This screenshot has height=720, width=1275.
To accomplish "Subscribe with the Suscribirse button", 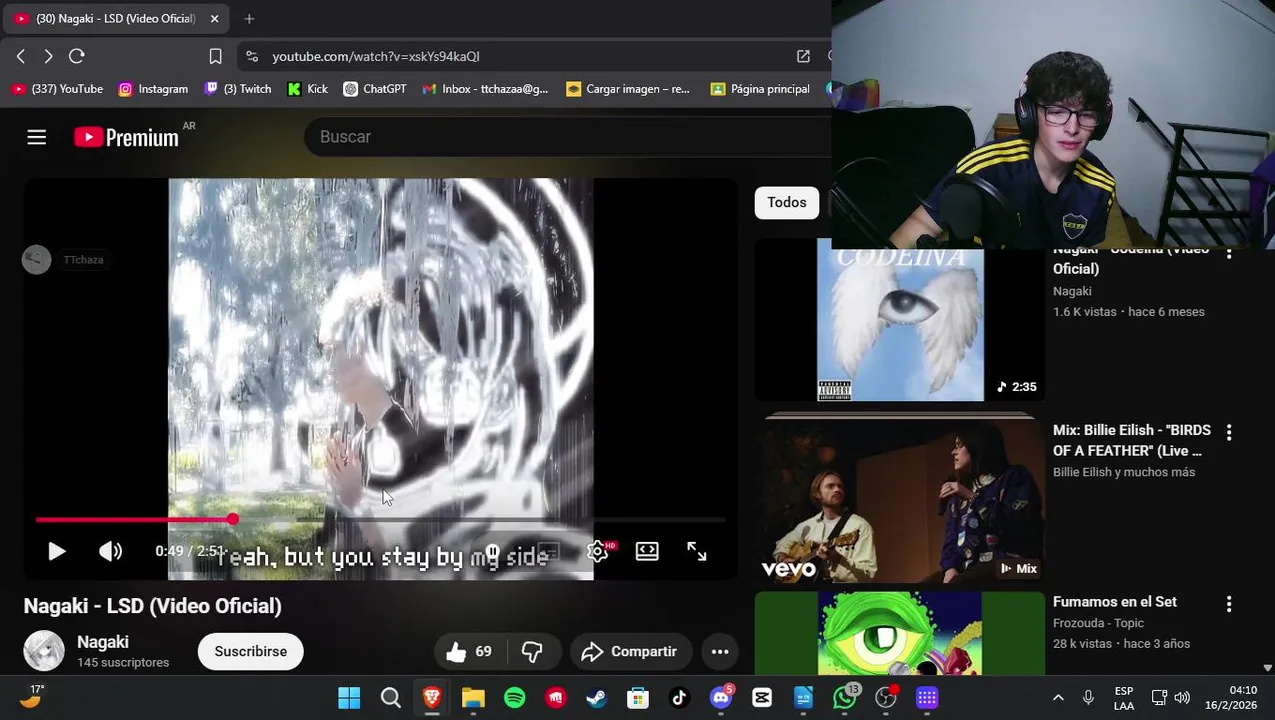I will coord(250,652).
